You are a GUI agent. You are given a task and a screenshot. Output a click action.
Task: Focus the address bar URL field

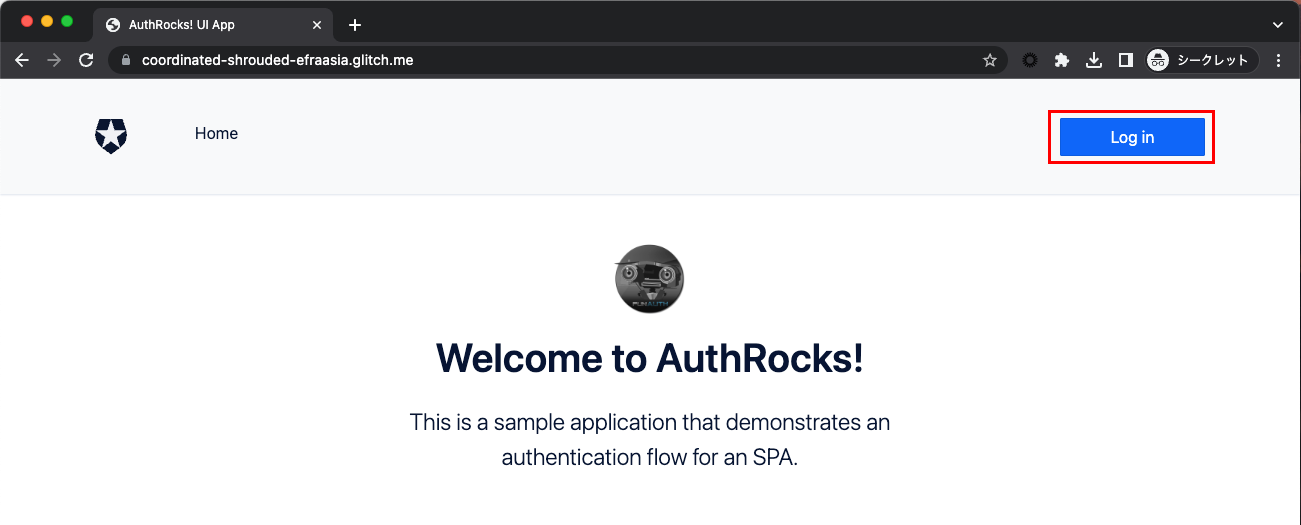tap(550, 60)
